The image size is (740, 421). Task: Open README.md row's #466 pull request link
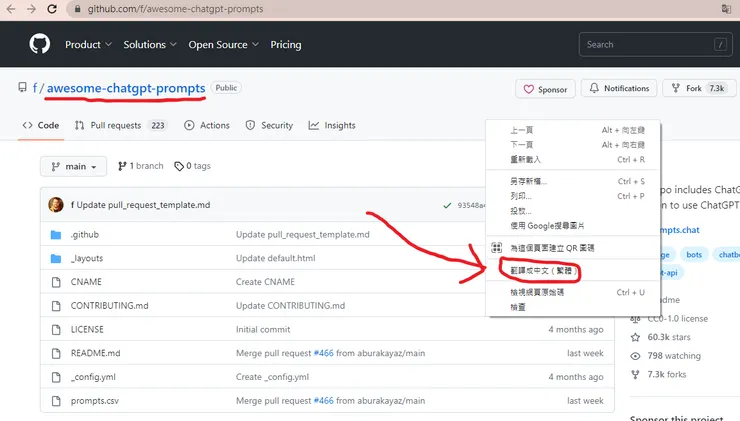point(324,353)
